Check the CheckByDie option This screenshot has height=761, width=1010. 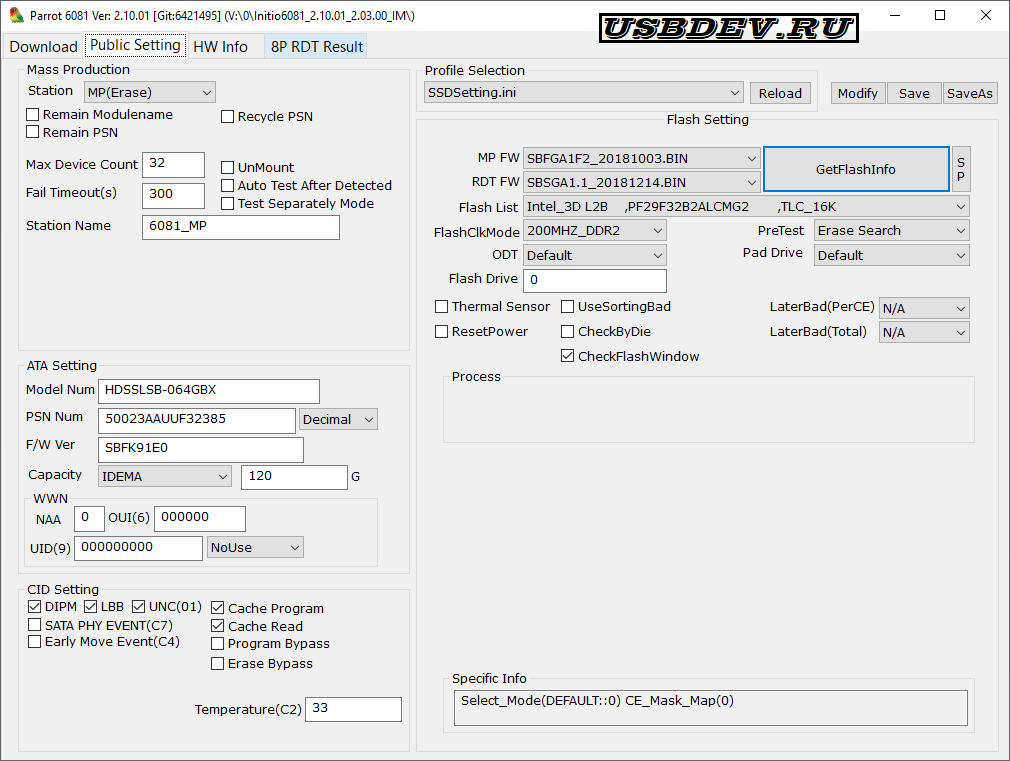point(567,332)
